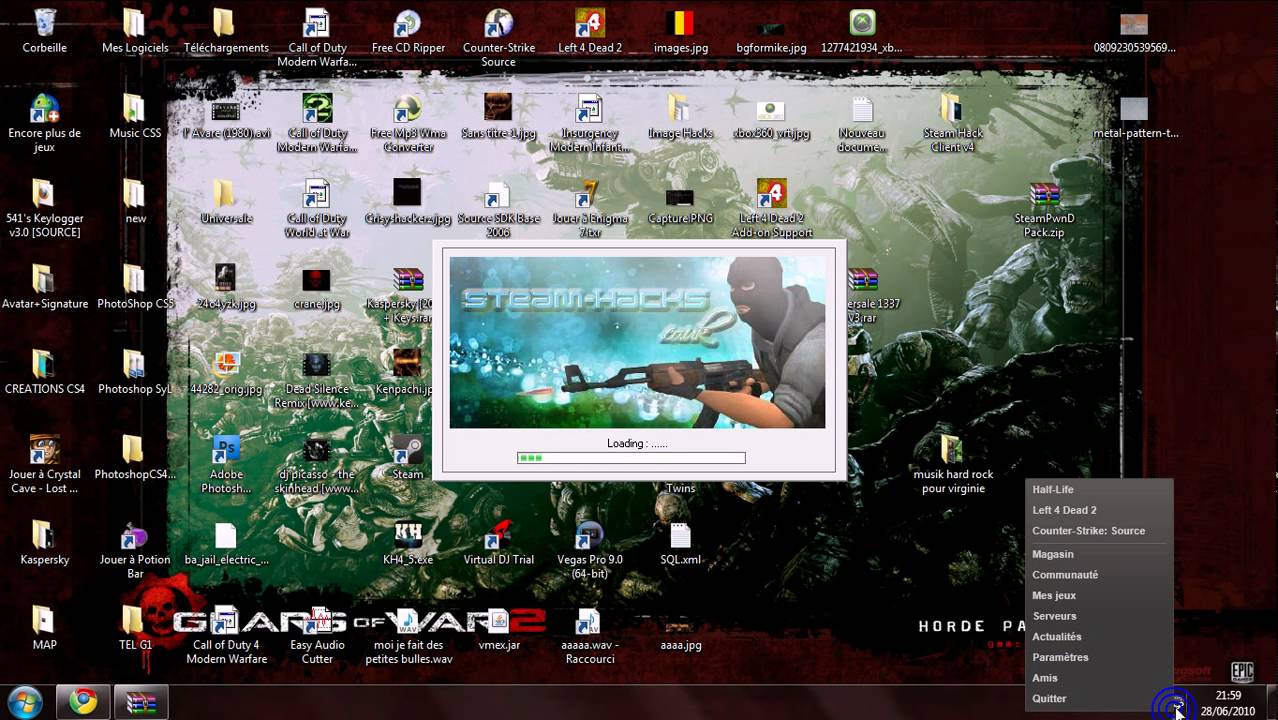Click the taskbar clock showing 21:59
This screenshot has height=720, width=1278.
tap(1228, 703)
